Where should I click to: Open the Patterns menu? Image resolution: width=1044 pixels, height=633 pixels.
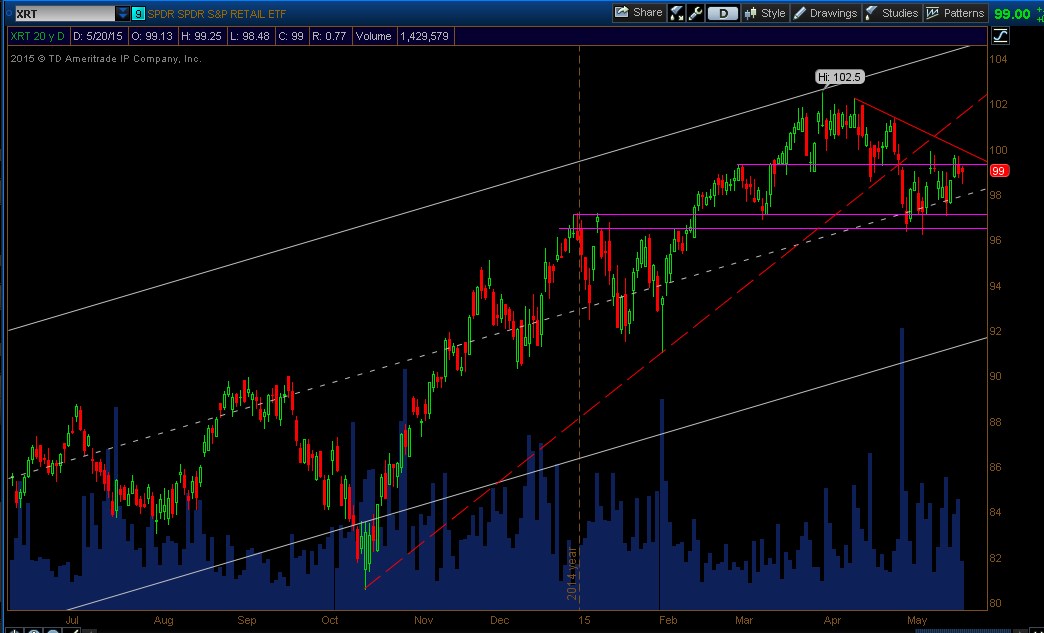[955, 13]
